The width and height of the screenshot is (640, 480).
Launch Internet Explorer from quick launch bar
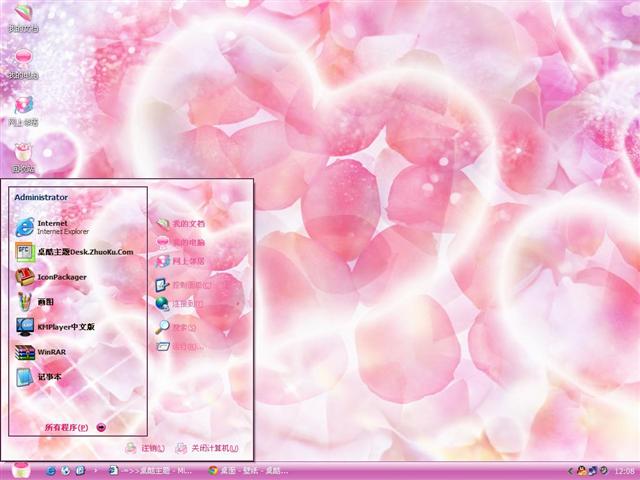coord(51,471)
